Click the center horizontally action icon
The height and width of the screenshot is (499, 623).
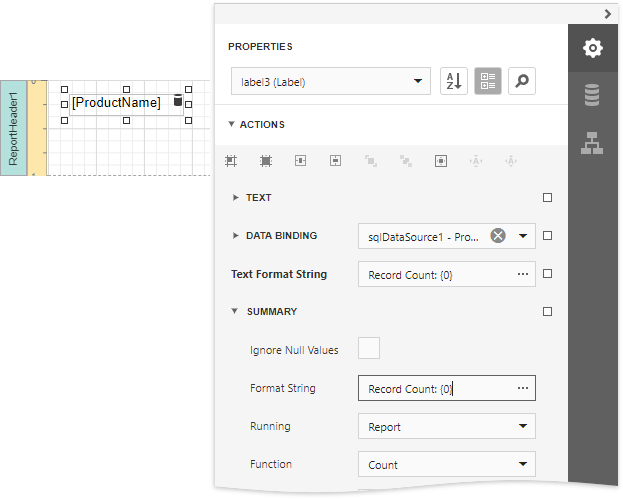click(301, 160)
